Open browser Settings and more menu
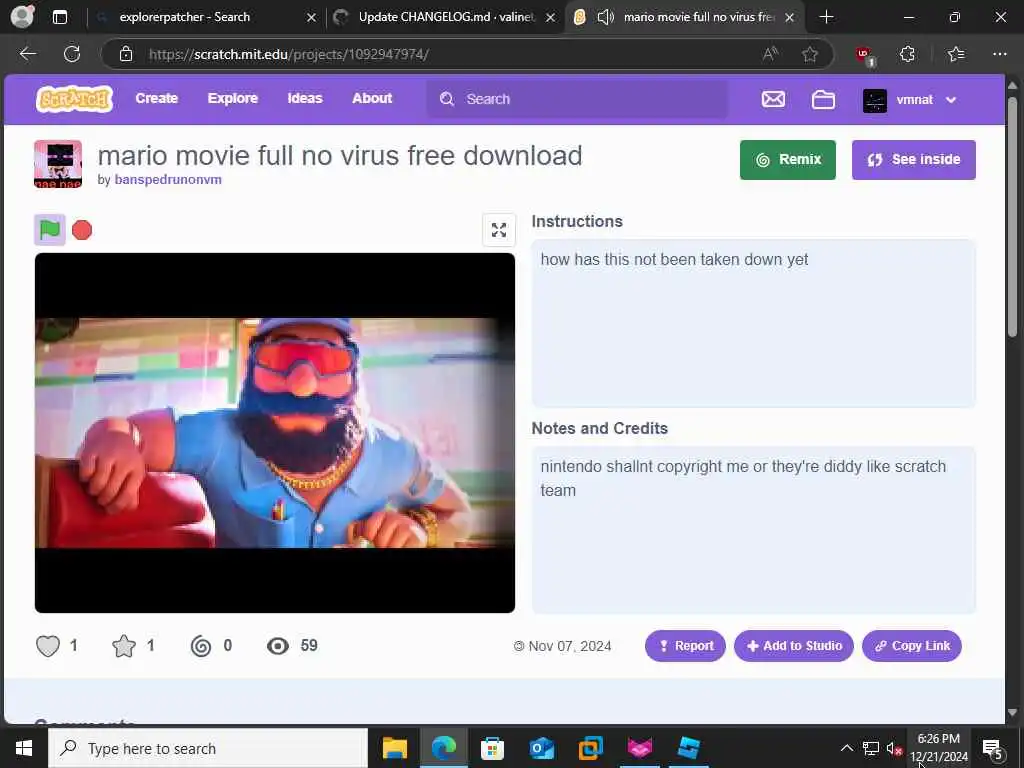Image resolution: width=1024 pixels, height=768 pixels. pos(1000,54)
